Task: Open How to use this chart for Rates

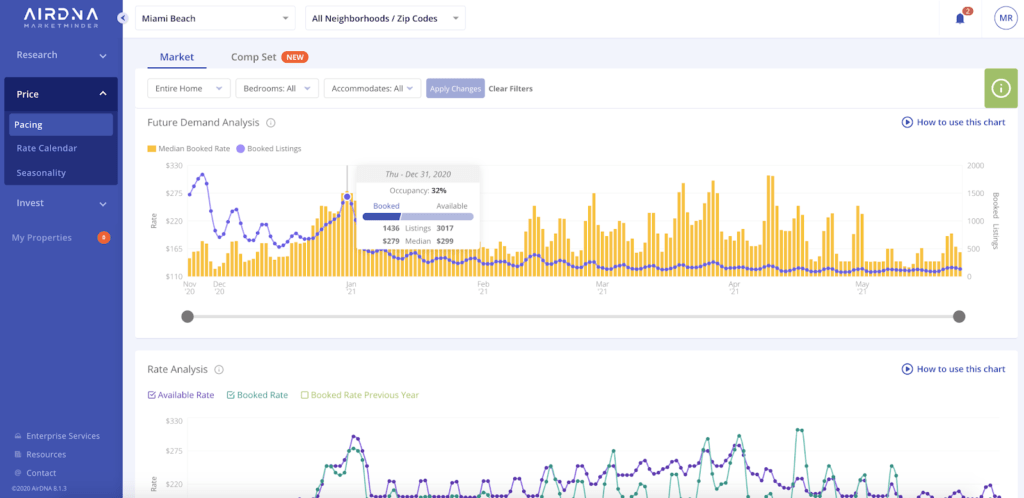Action: coord(961,369)
